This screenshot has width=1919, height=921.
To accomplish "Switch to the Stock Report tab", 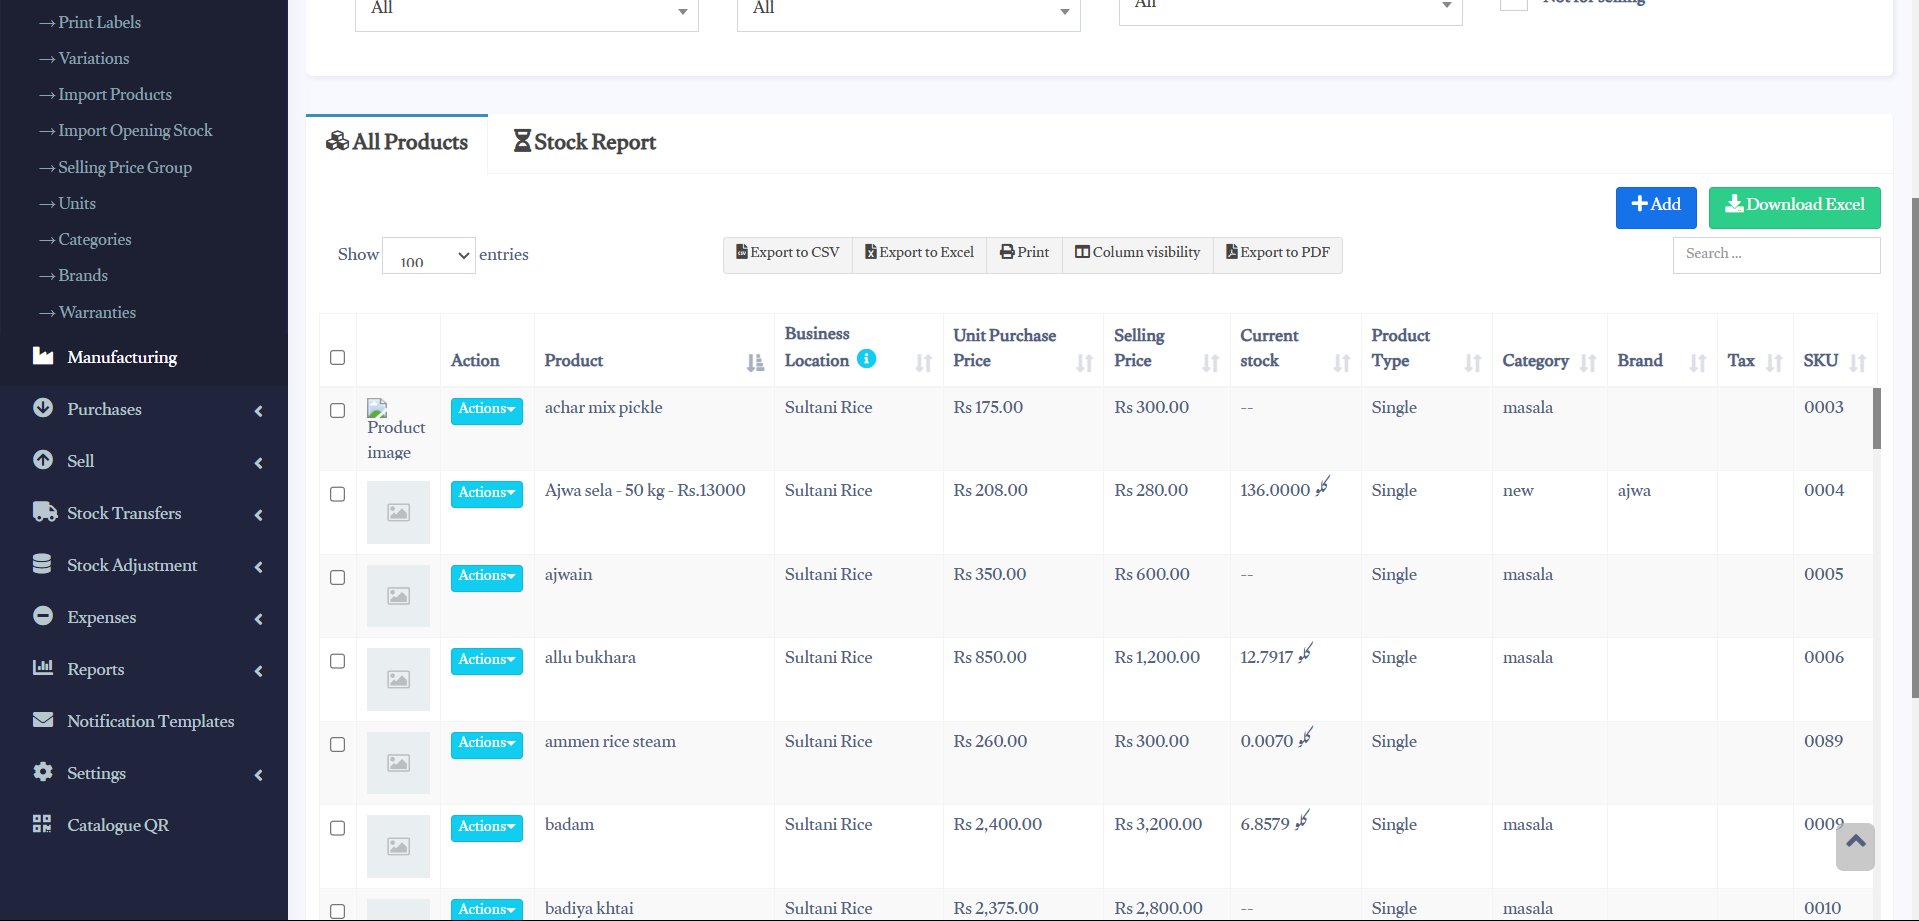I will coord(585,143).
